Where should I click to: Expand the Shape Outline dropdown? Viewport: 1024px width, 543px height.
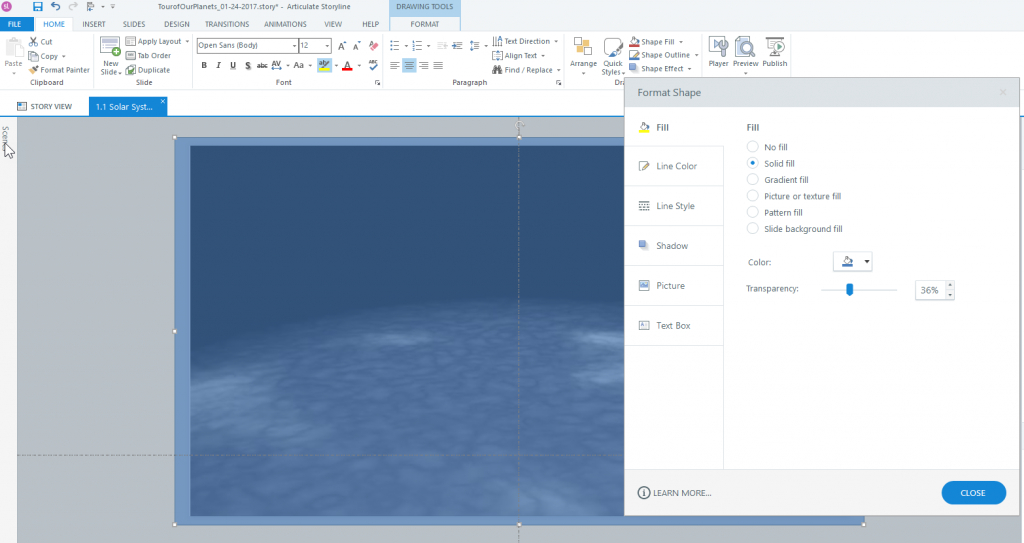click(x=696, y=56)
